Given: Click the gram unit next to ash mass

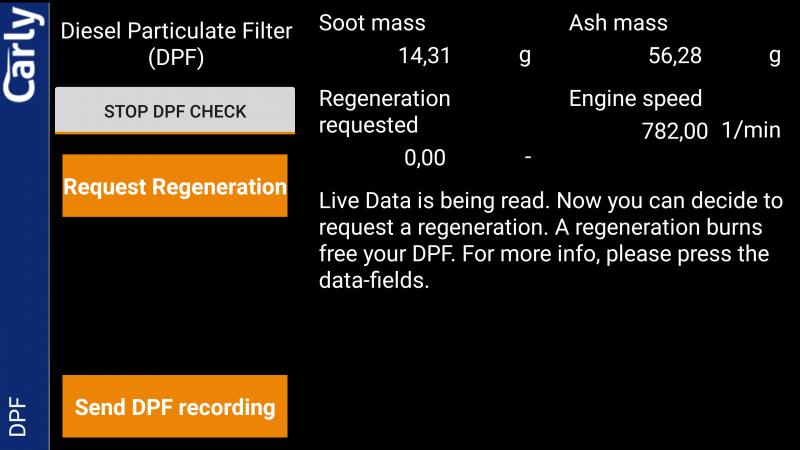Looking at the screenshot, I should click(774, 56).
